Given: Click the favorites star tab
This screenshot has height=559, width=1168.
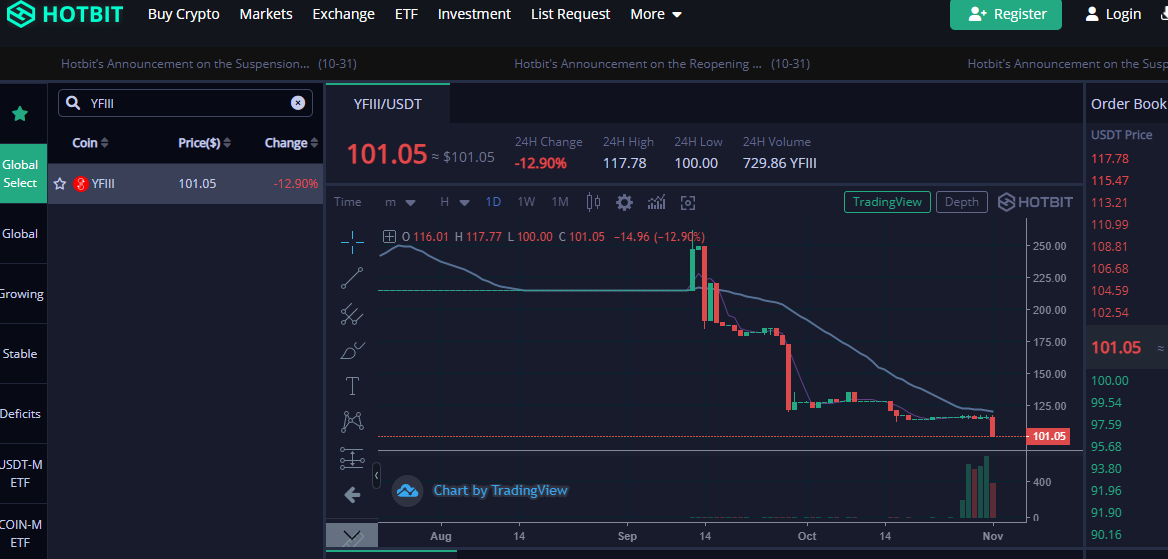Looking at the screenshot, I should [20, 113].
